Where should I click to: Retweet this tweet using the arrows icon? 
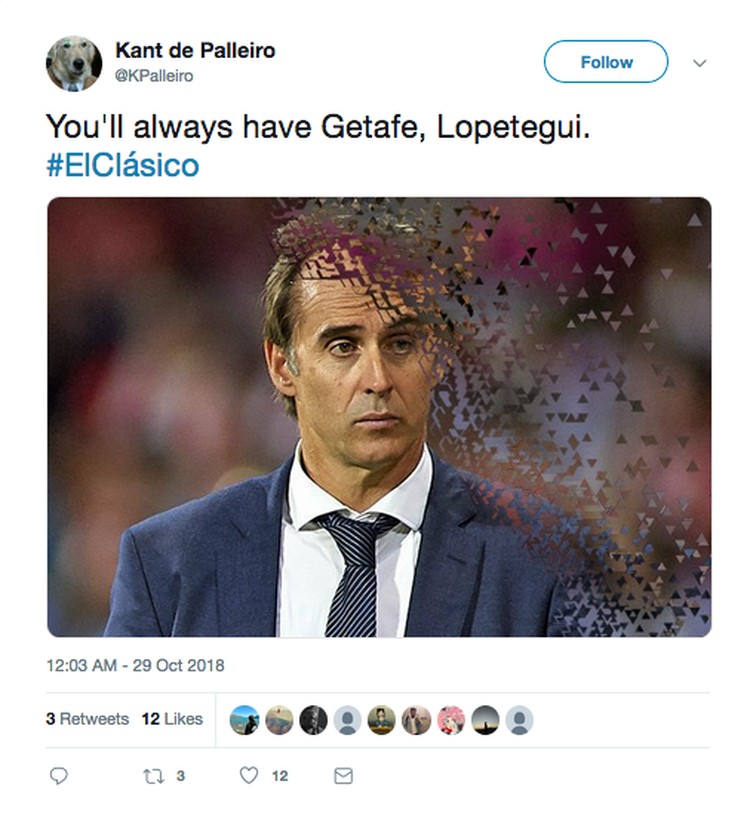pos(153,775)
